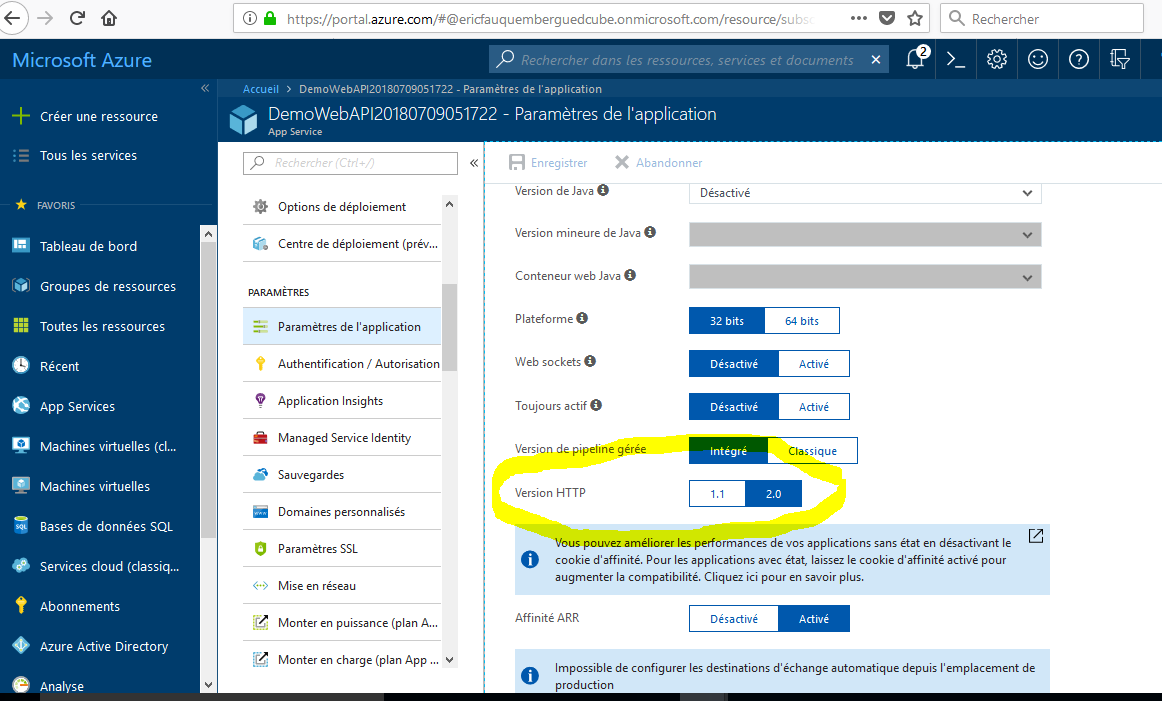
Task: Open the Azure help question mark
Action: tap(1079, 59)
